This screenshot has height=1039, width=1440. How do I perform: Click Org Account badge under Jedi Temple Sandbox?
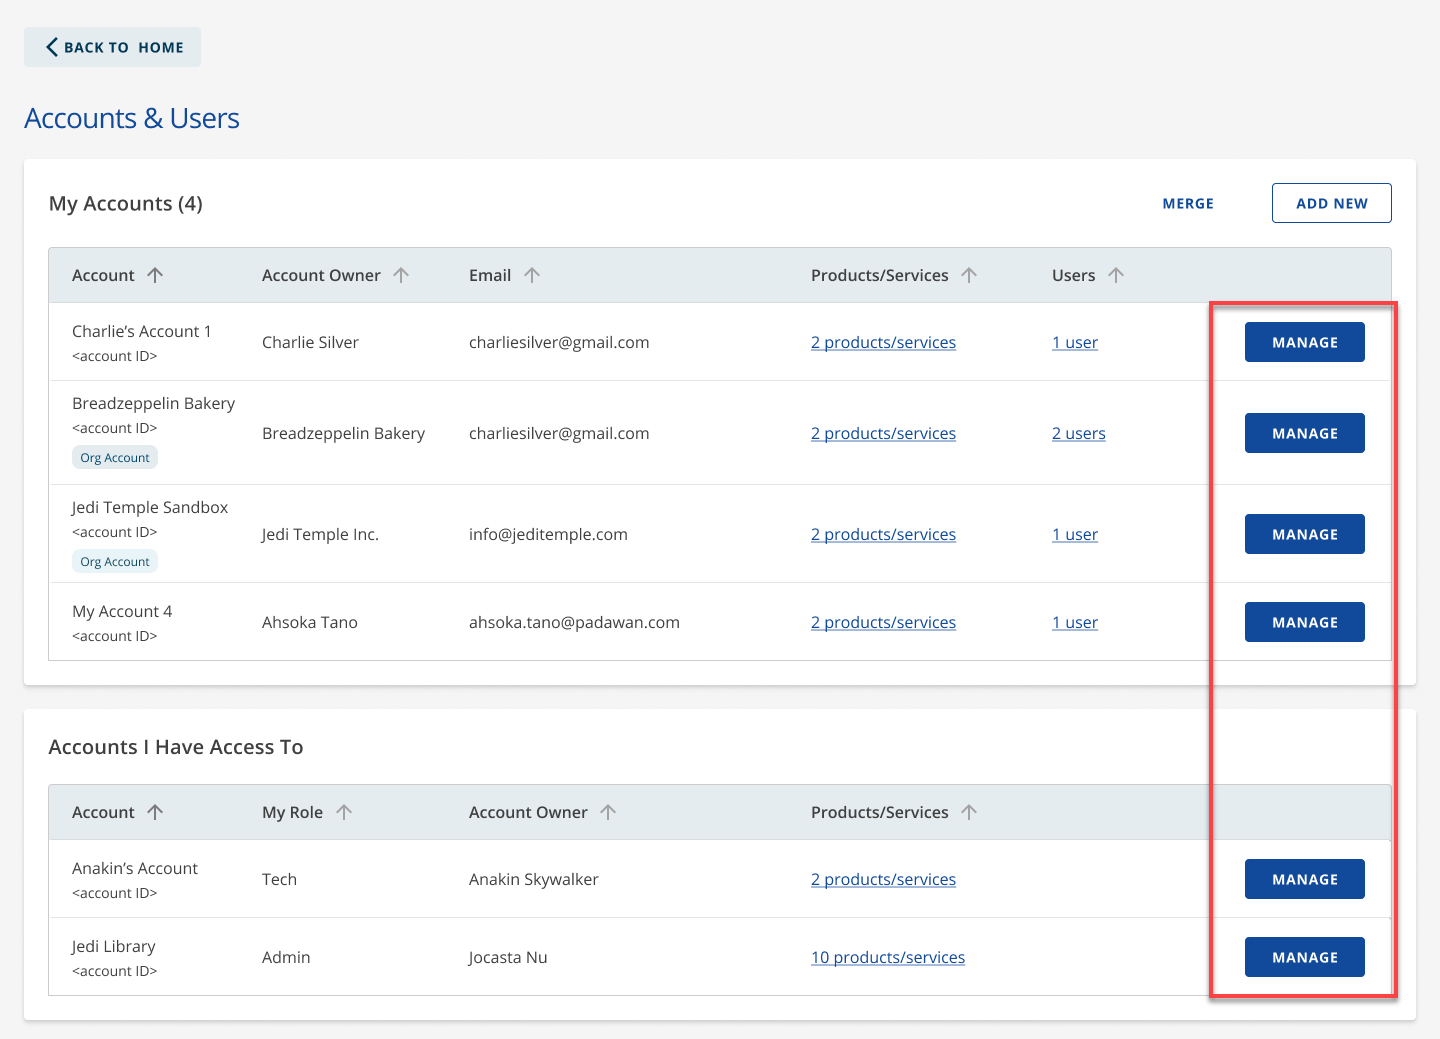pyautogui.click(x=115, y=562)
